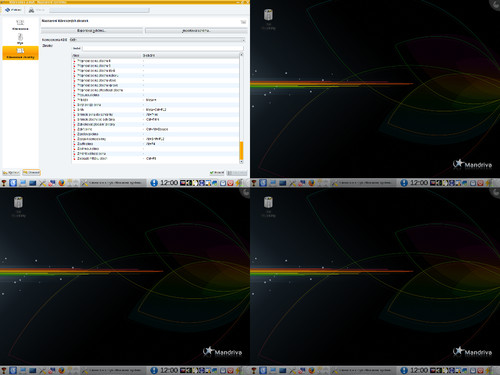
Task: Click the orange-outlined Defaults button
Action: point(31,172)
